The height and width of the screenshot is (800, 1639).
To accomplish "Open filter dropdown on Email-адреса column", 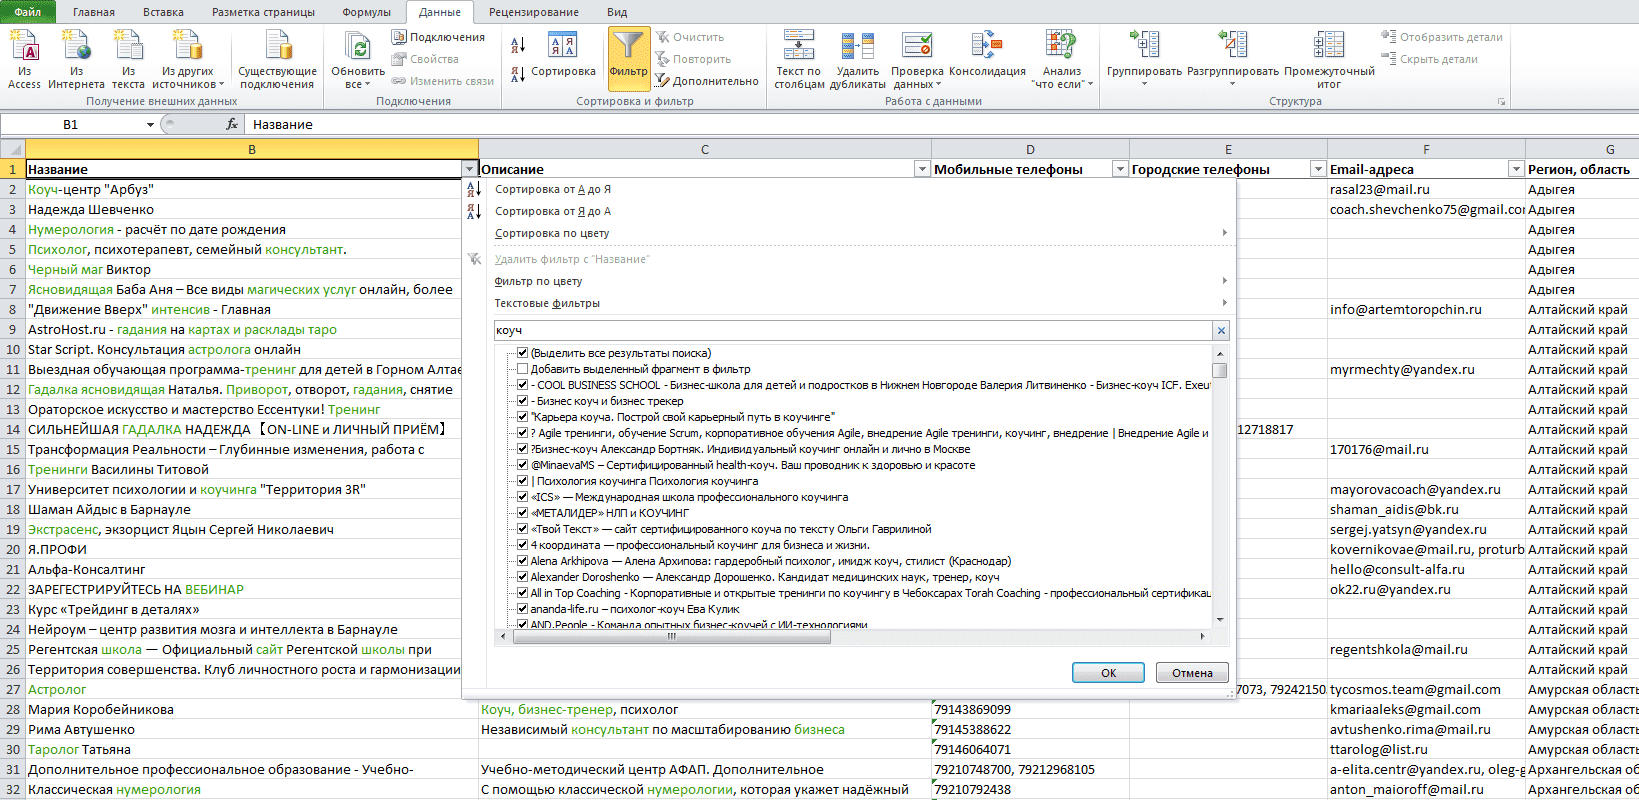I will [x=1516, y=169].
